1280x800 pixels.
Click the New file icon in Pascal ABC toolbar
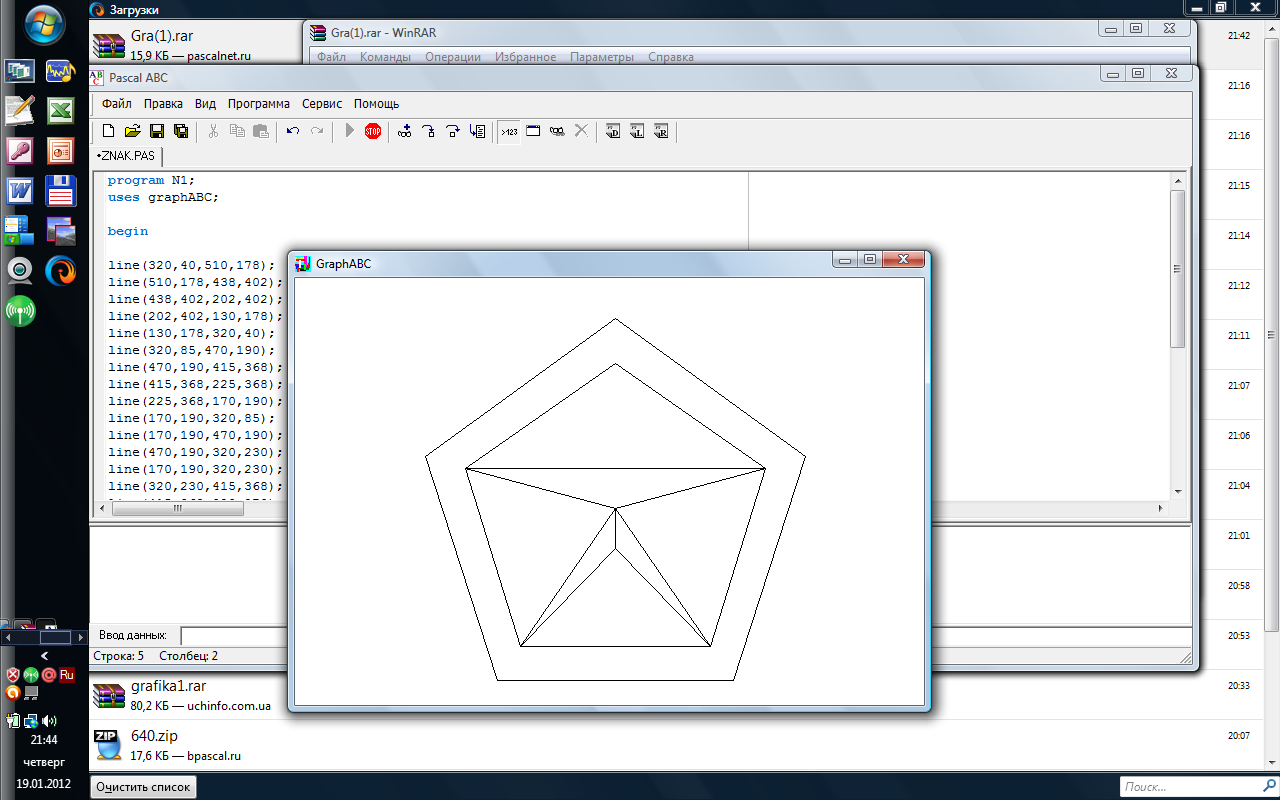[109, 131]
